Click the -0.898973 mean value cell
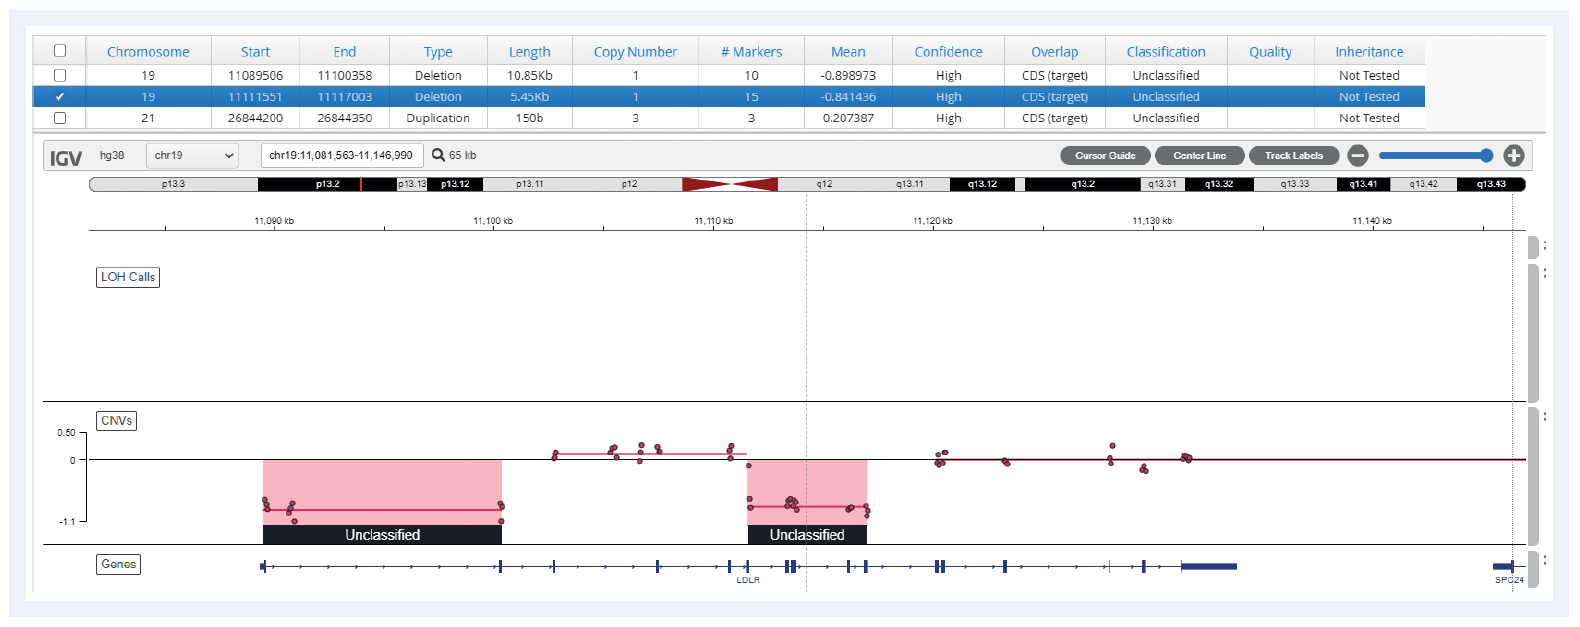 tap(848, 75)
